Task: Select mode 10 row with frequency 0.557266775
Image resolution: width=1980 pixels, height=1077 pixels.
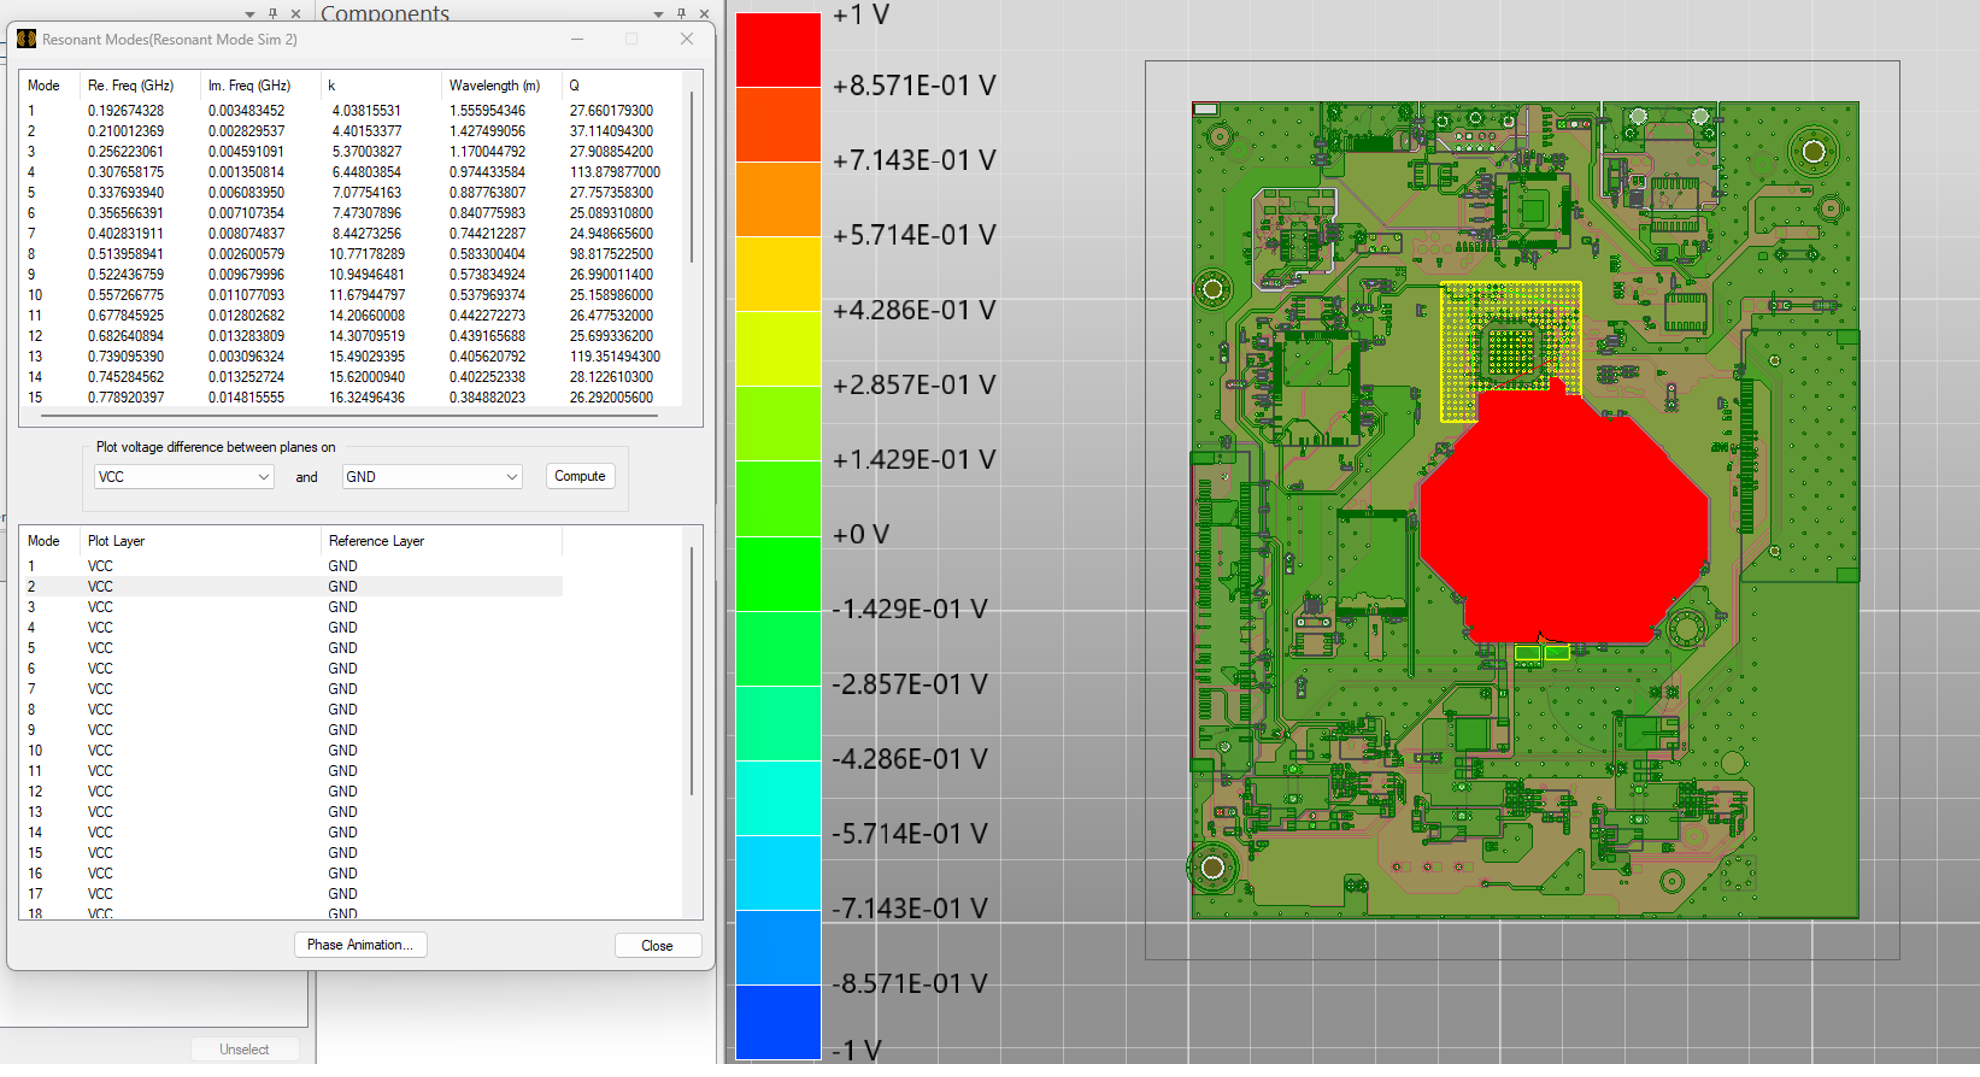Action: point(353,295)
